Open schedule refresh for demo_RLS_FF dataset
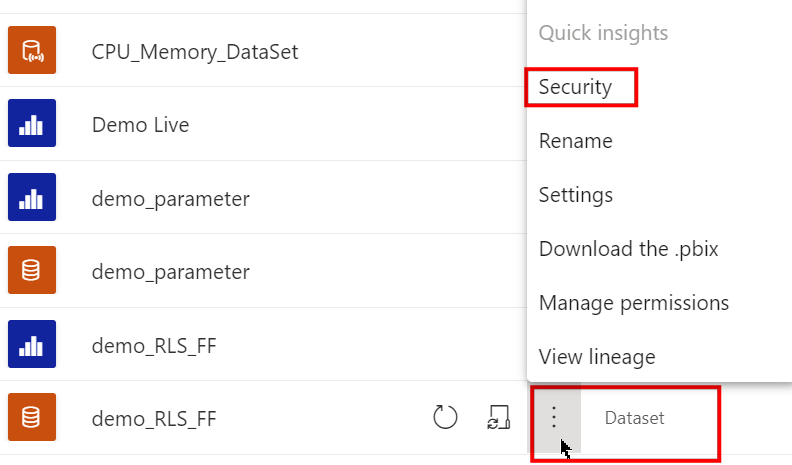 499,417
